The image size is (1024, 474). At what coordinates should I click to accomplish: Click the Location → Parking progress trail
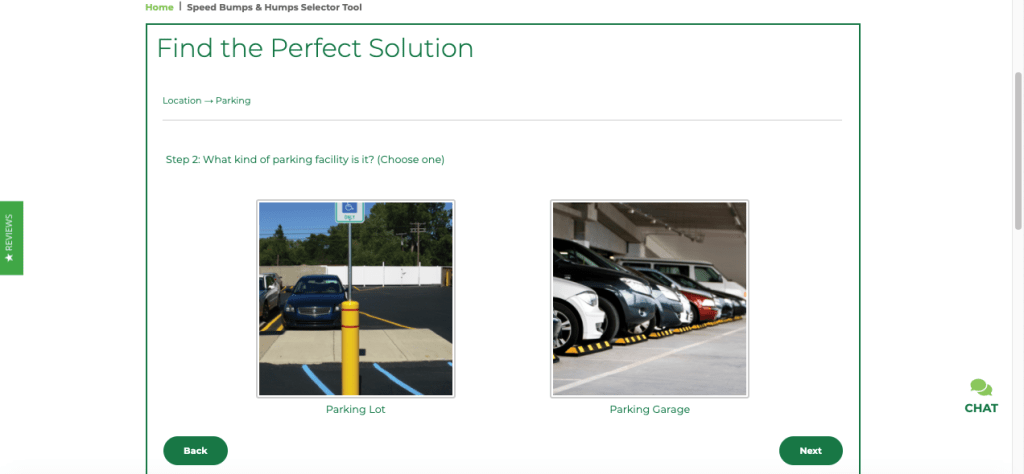coord(206,101)
